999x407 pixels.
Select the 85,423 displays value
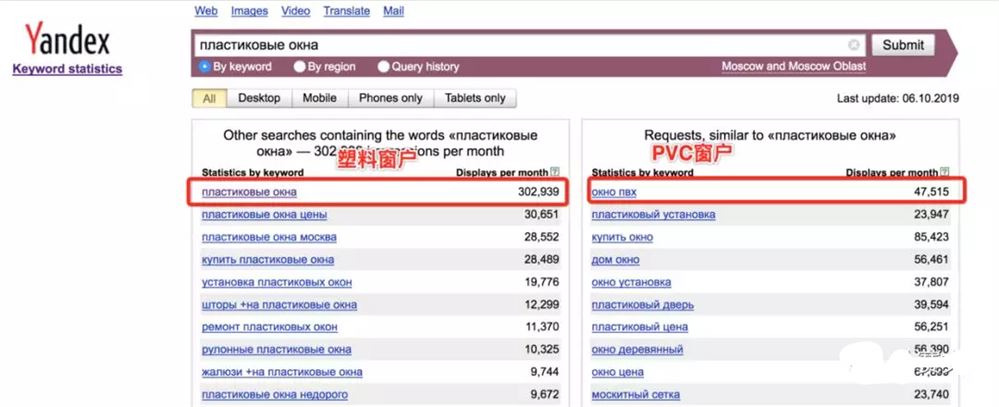tap(931, 237)
